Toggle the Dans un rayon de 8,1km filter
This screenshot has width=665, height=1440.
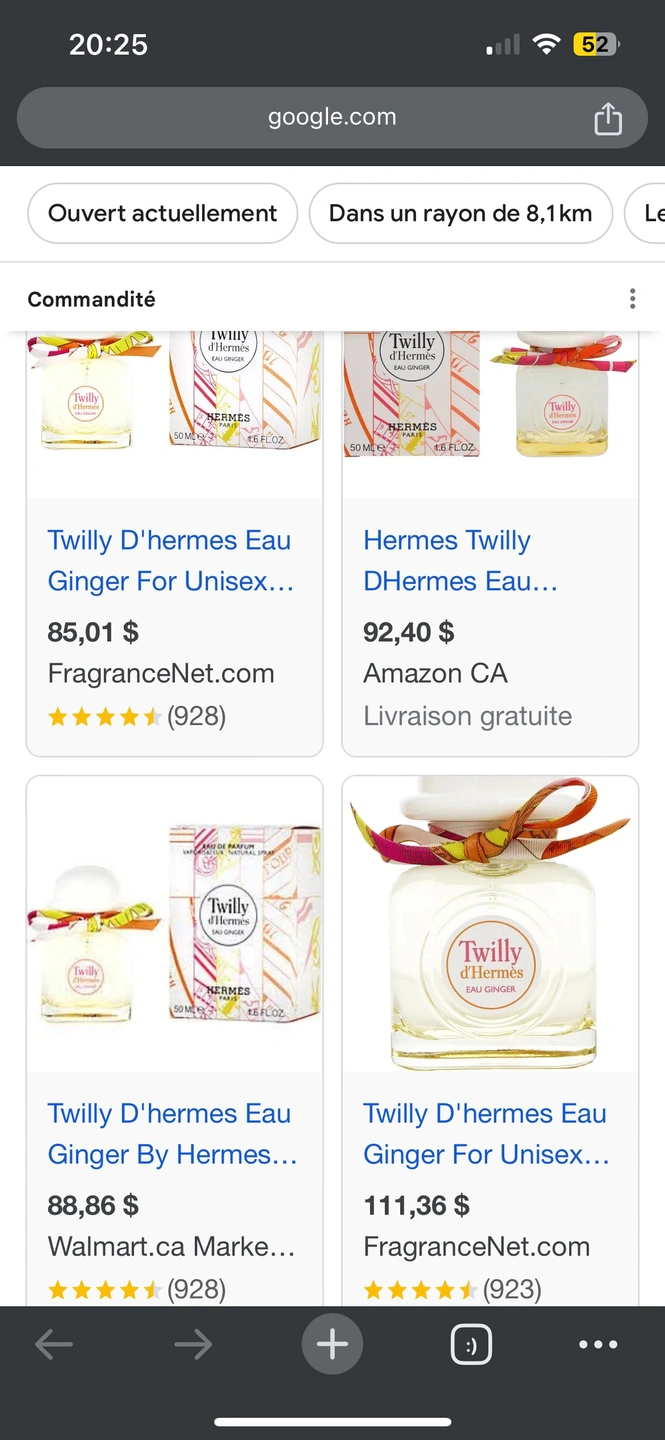460,213
